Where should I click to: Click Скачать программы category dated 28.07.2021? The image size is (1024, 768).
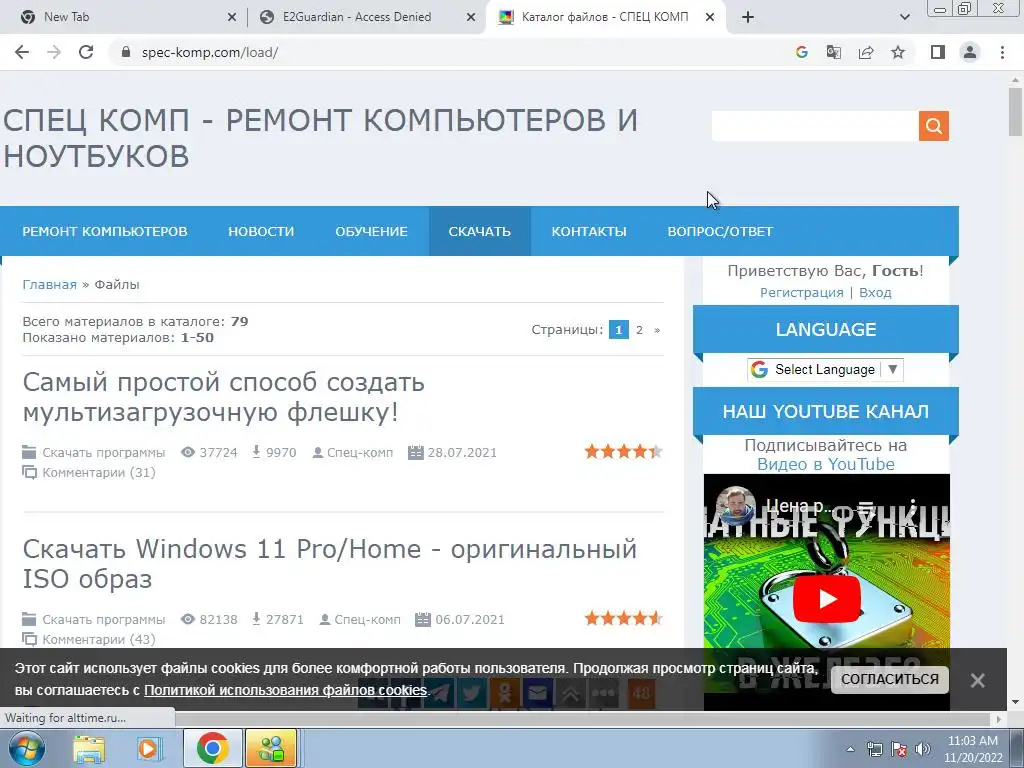coord(104,453)
